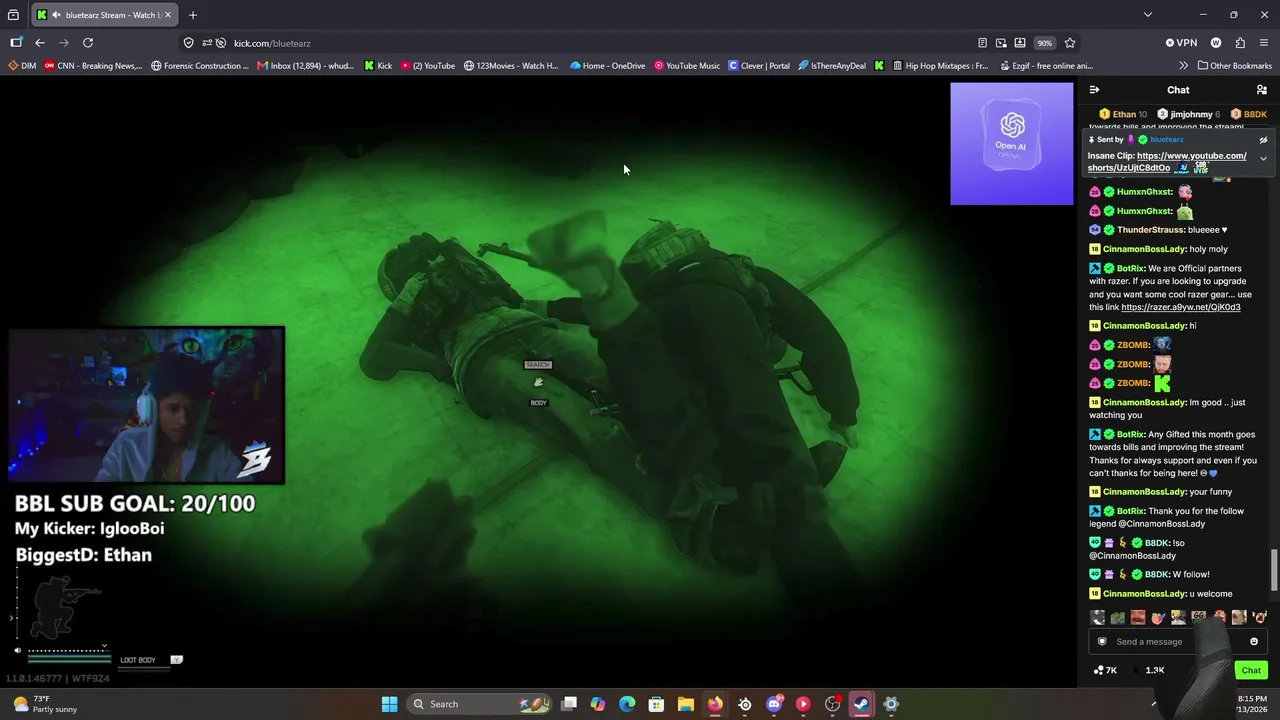Open BotRix's profile from the razer message
Viewport: 1280px width, 720px height.
pos(1130,268)
